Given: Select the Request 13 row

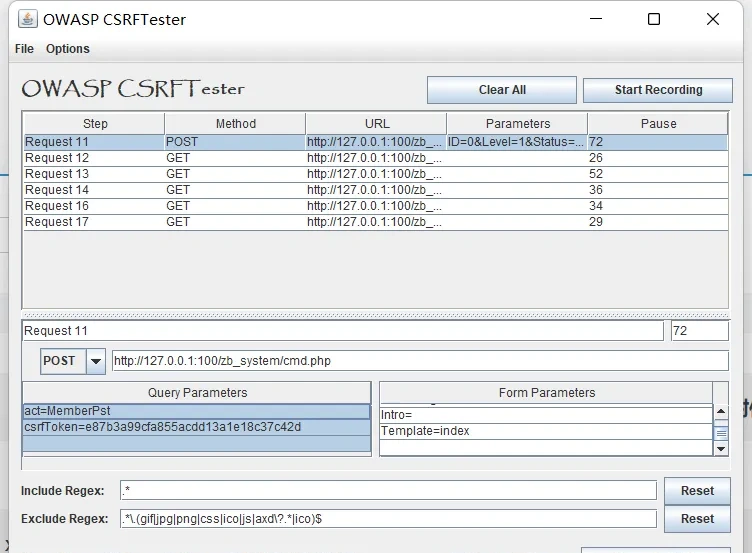Looking at the screenshot, I should pos(376,174).
